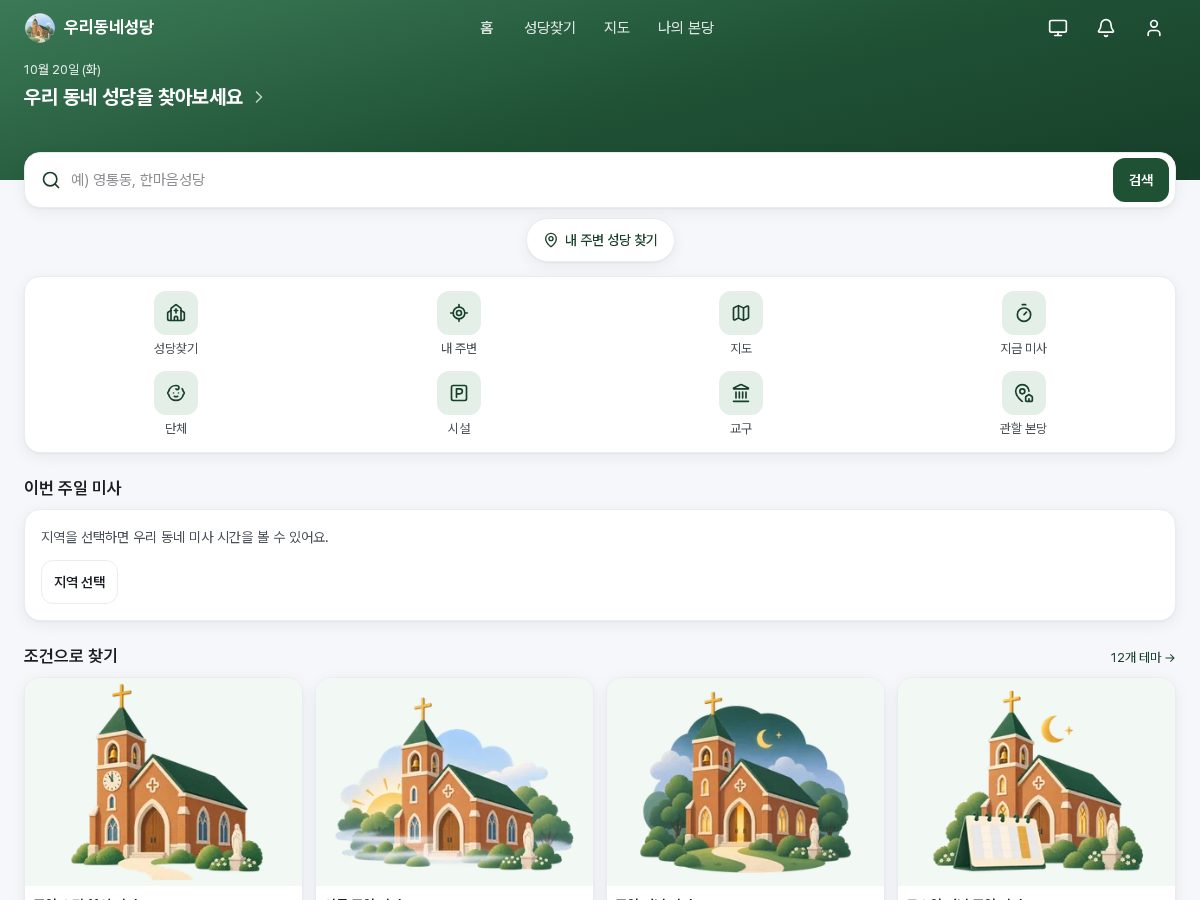Click the 우리동네성당 site title text

(x=109, y=28)
